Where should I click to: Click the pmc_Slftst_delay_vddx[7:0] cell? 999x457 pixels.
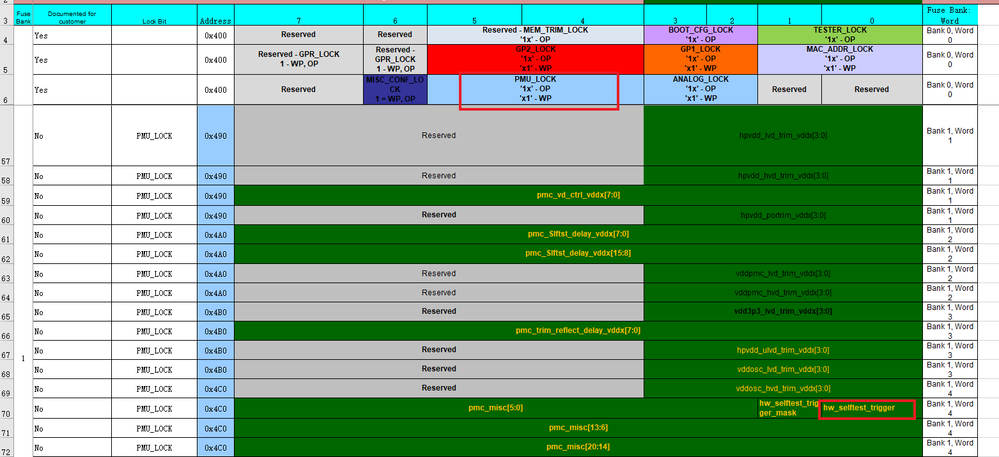(x=579, y=235)
